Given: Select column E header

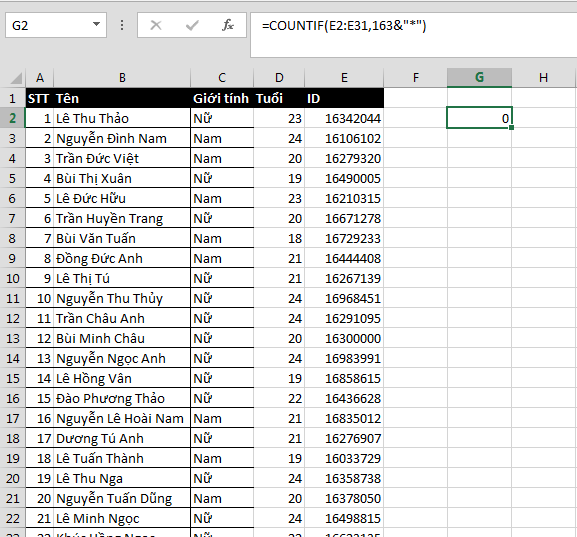Looking at the screenshot, I should (344, 78).
